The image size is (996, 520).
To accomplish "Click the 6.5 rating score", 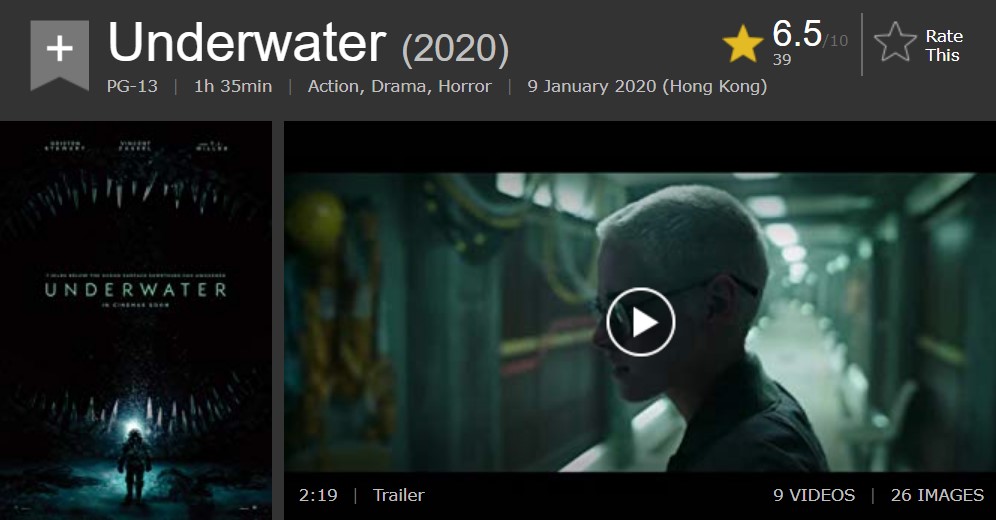I will [x=797, y=33].
